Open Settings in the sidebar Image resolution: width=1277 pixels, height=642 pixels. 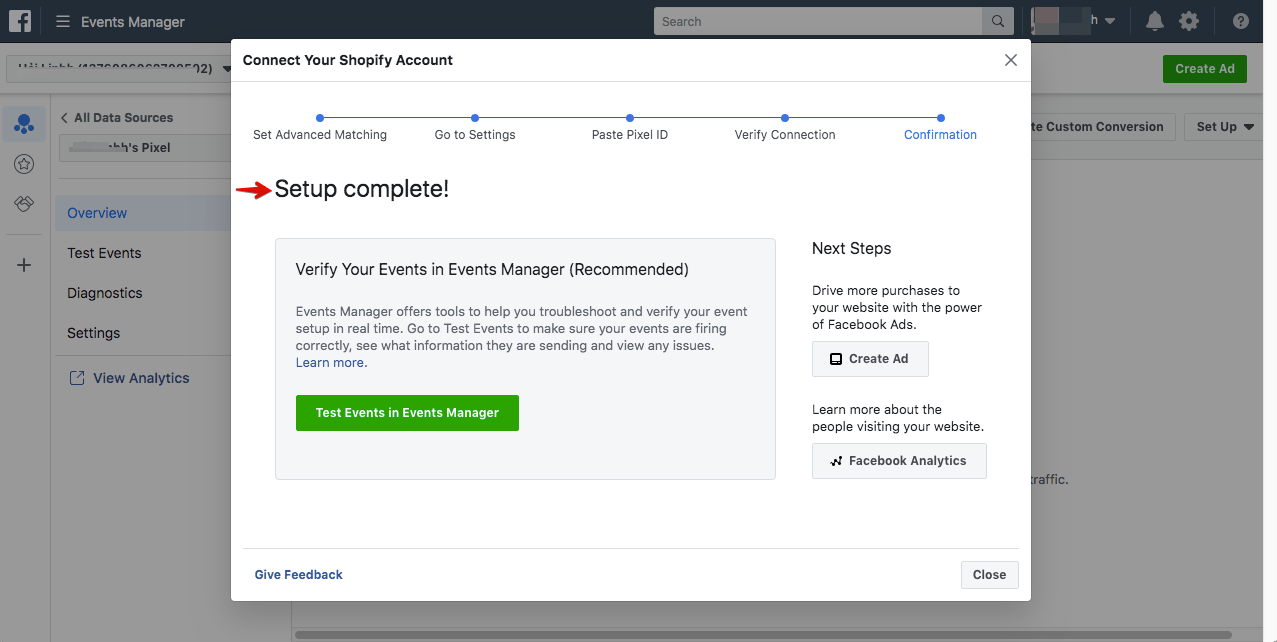click(x=93, y=333)
